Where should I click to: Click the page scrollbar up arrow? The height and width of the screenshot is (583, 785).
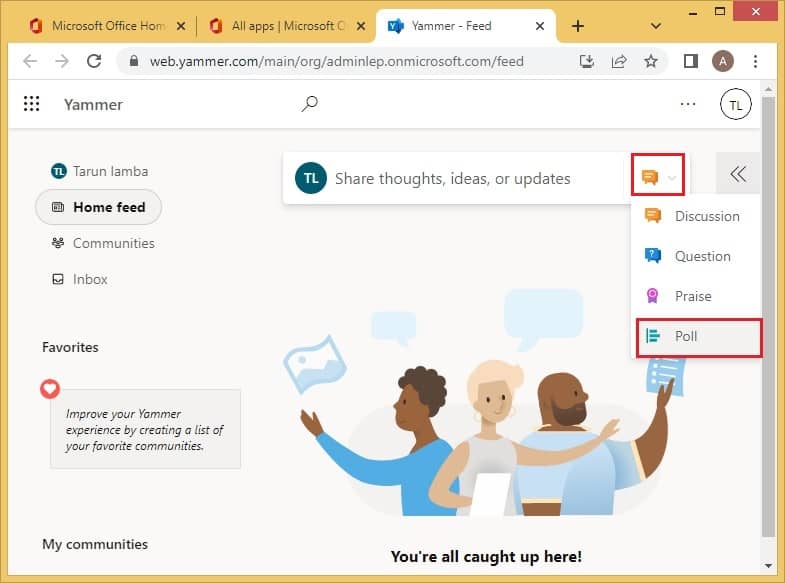click(x=768, y=89)
